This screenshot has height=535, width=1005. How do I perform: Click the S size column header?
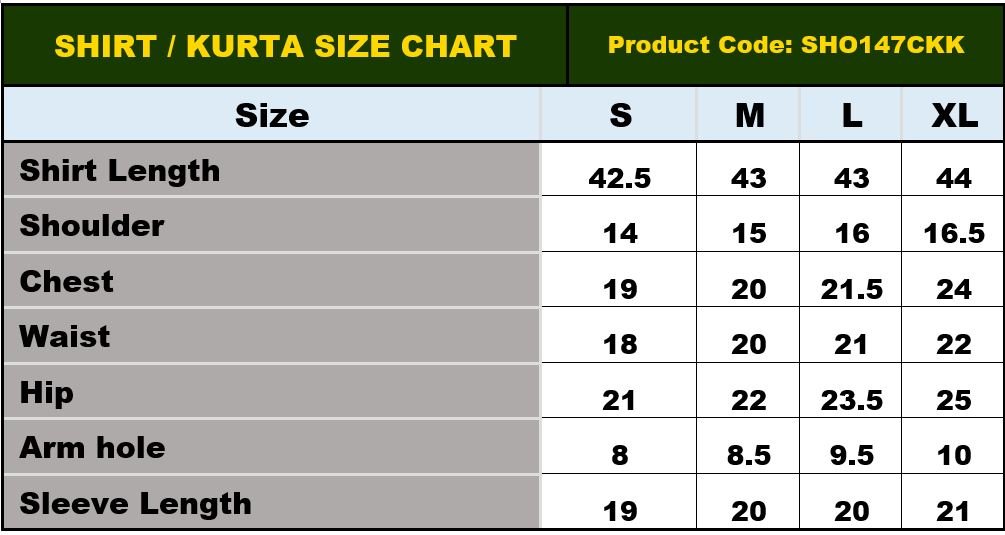(620, 116)
